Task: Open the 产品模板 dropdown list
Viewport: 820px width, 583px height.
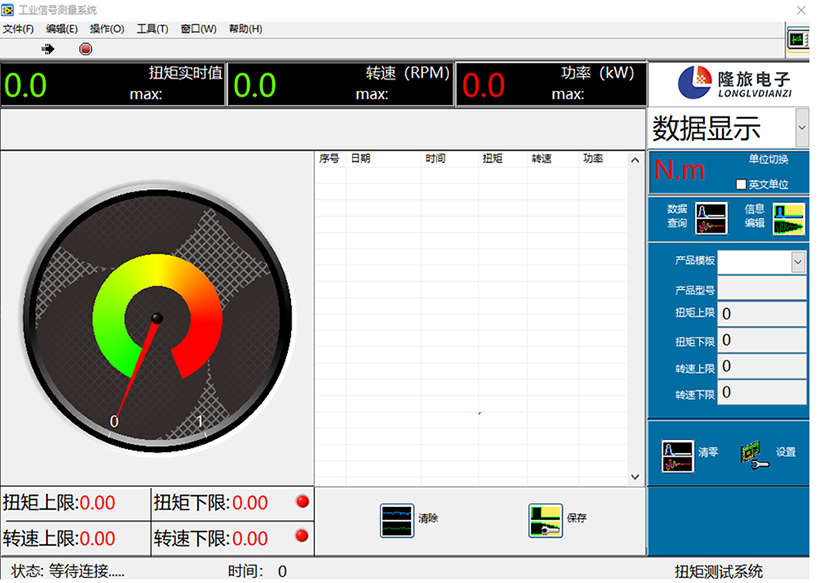Action: point(798,262)
